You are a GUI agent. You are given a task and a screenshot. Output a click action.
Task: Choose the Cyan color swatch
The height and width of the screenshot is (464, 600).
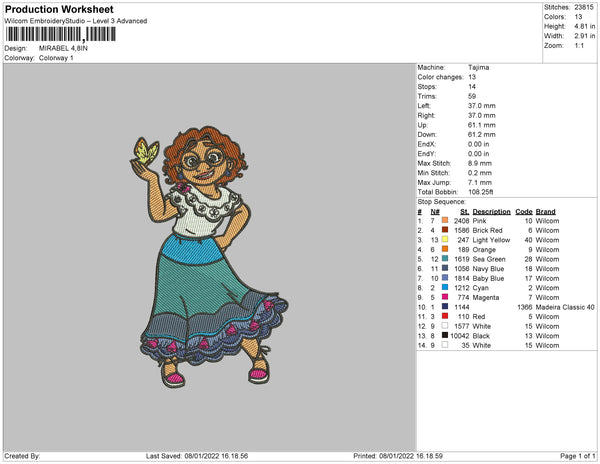(445, 287)
